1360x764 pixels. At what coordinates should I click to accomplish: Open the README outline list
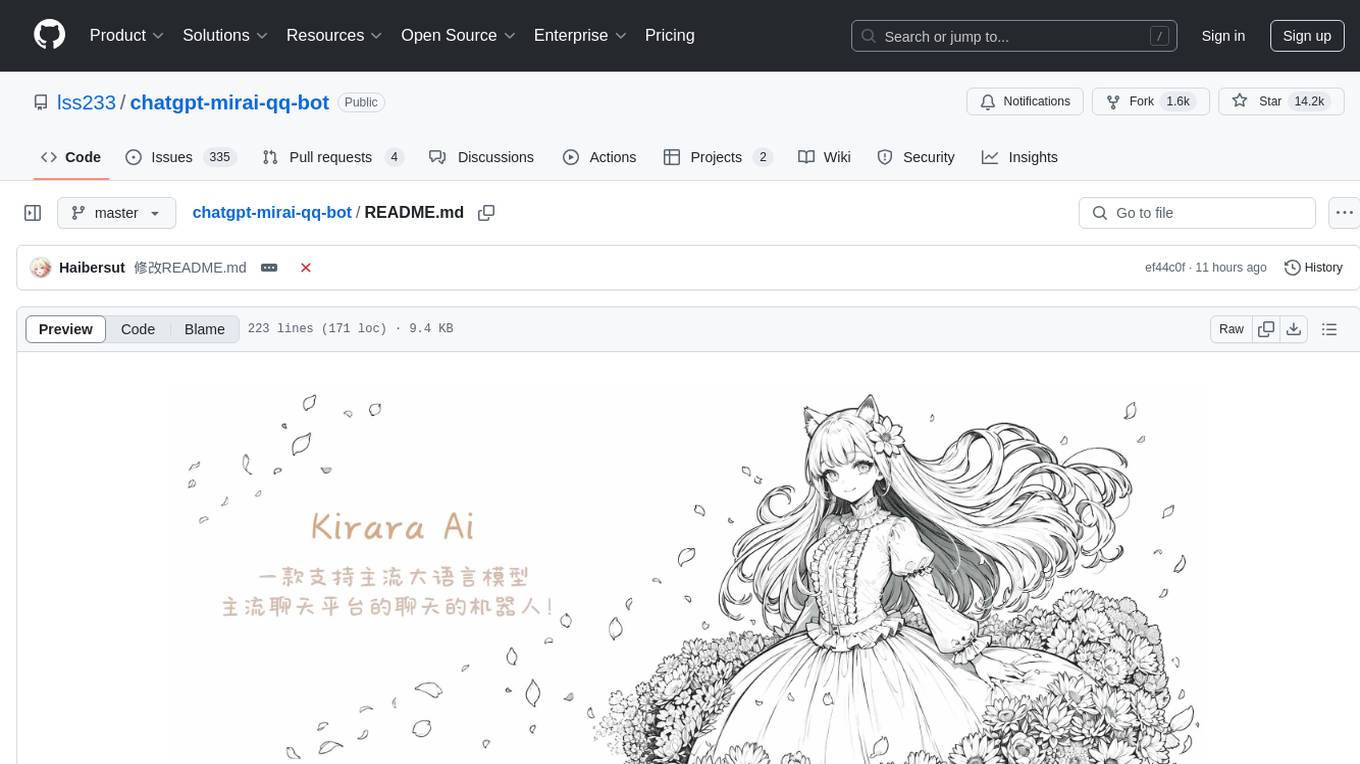[x=1329, y=329]
